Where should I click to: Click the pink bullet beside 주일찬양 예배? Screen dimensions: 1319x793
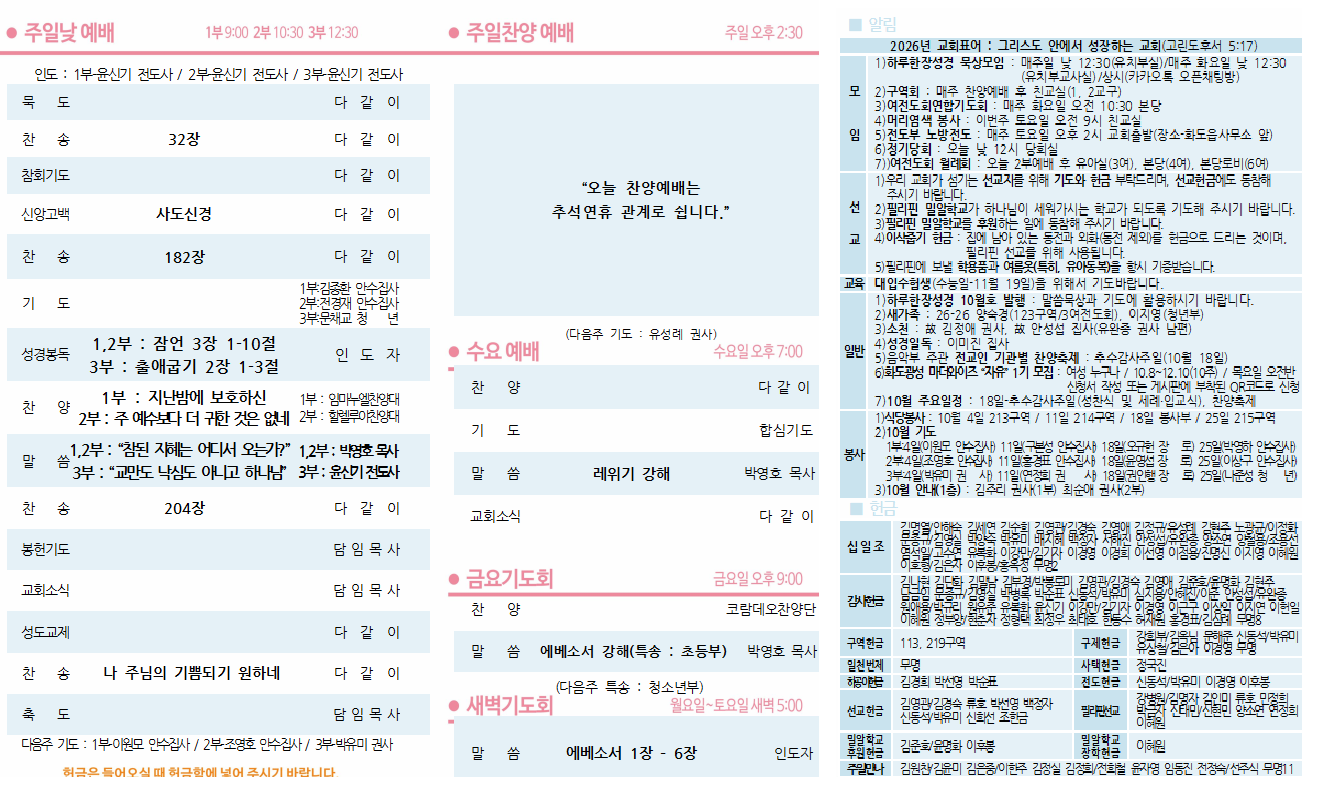pyautogui.click(x=454, y=33)
